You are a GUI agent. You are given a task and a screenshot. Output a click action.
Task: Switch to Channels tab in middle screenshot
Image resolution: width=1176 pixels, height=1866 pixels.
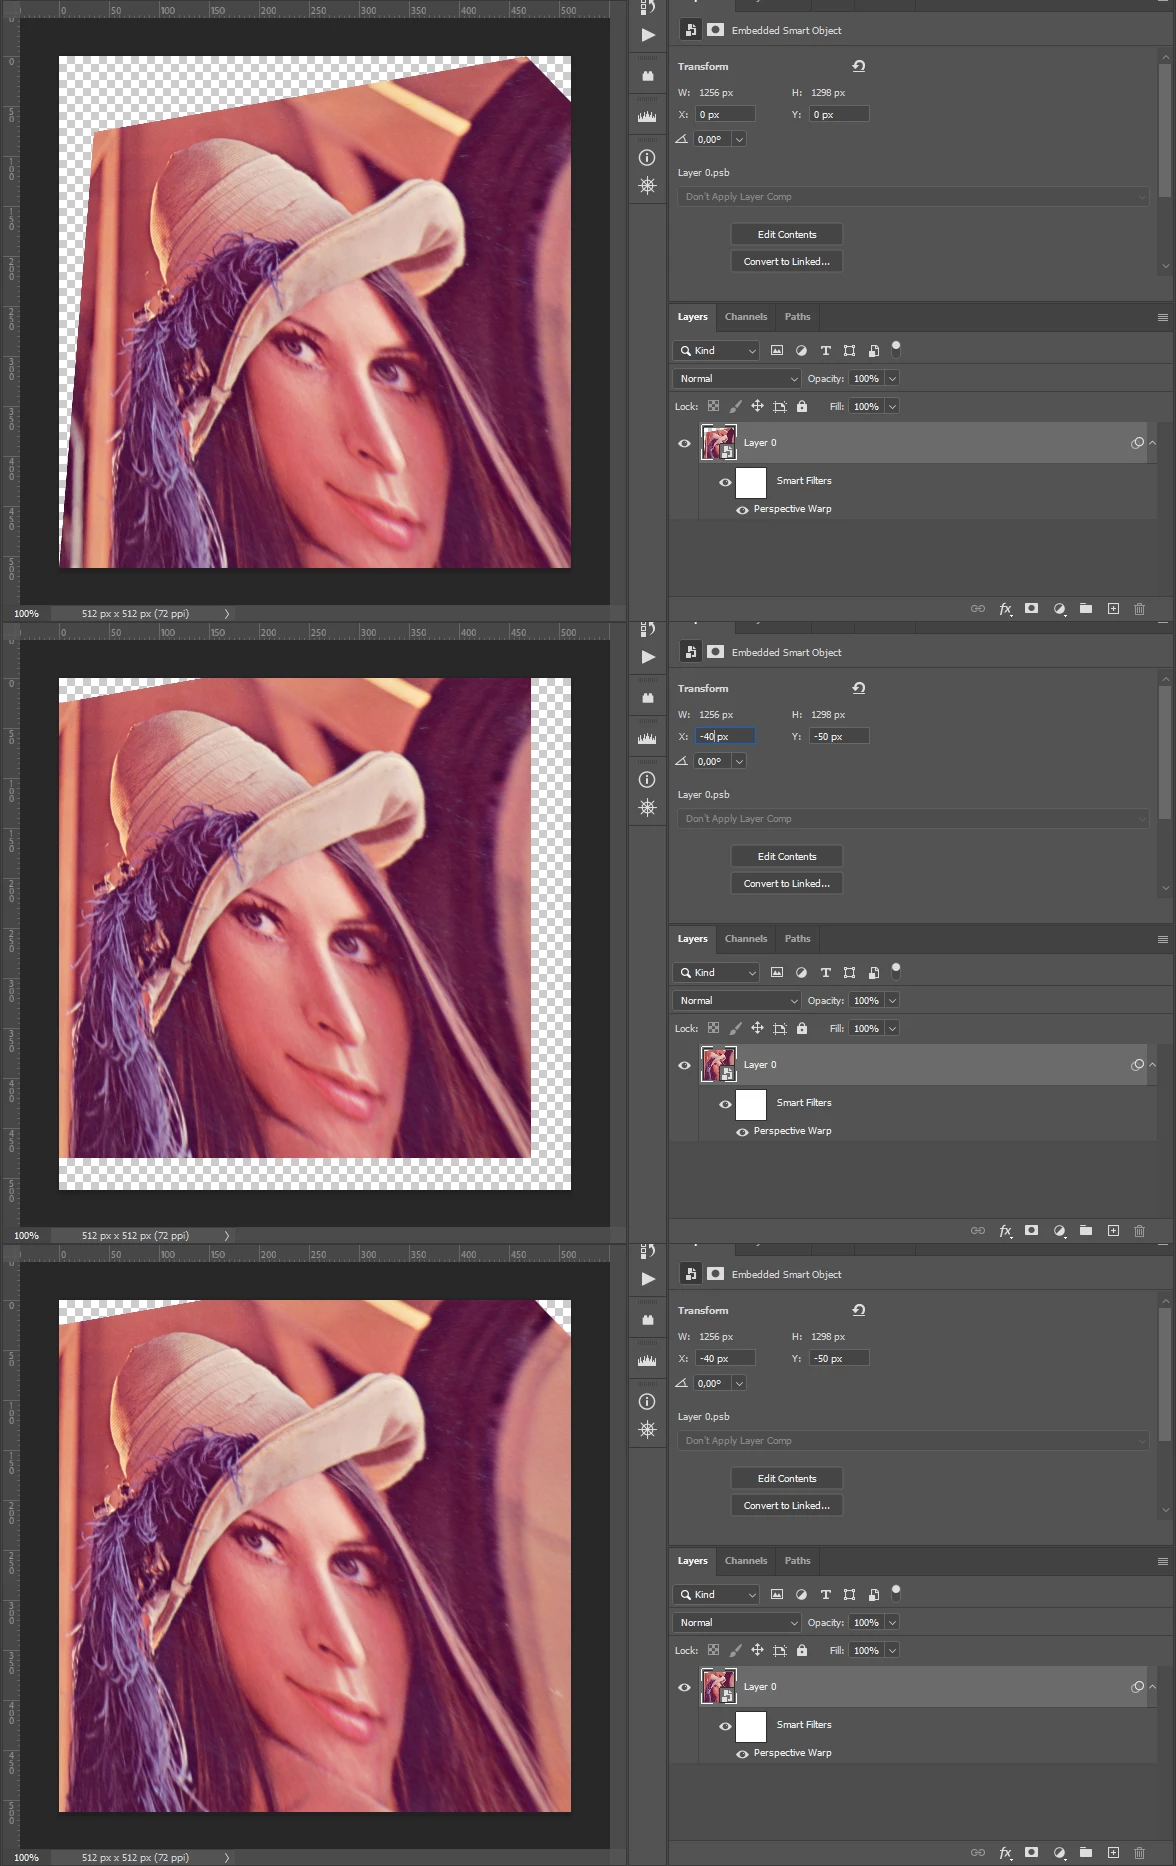tap(746, 939)
